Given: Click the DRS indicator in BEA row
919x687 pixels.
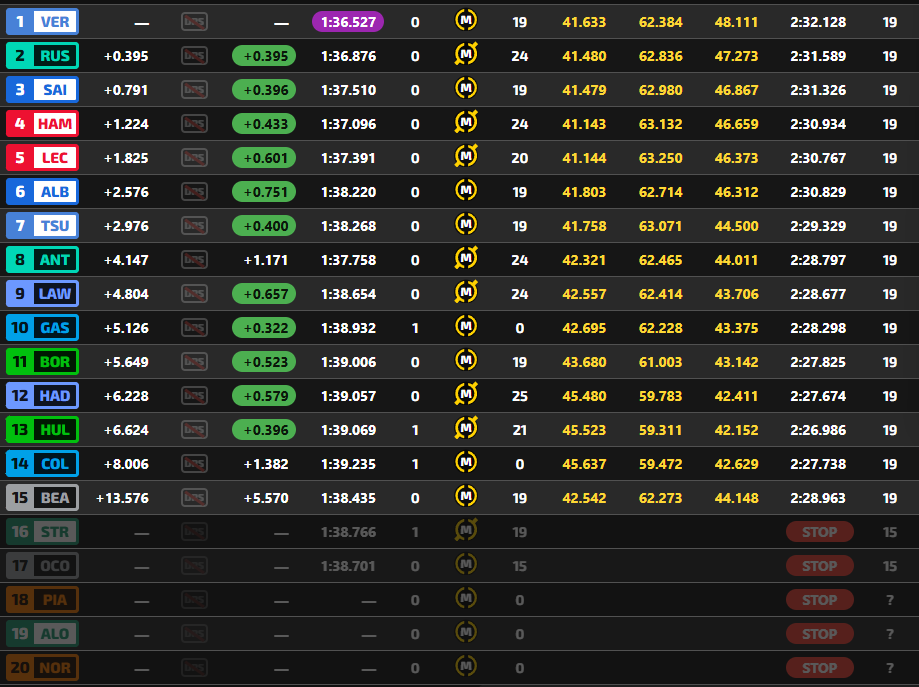Looking at the screenshot, I should [x=194, y=498].
